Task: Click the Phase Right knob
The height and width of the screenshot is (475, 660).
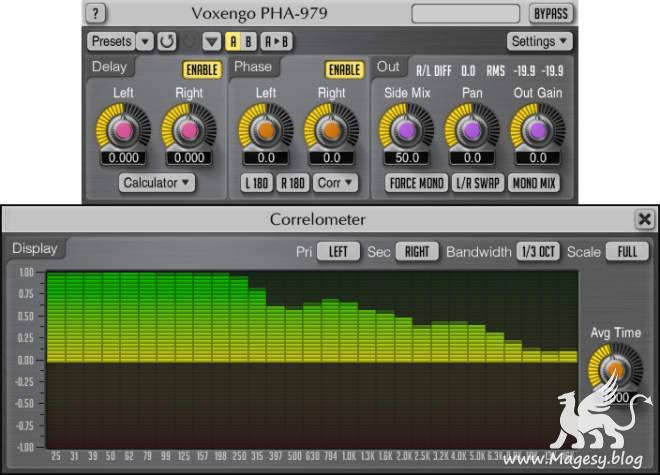Action: (332, 130)
